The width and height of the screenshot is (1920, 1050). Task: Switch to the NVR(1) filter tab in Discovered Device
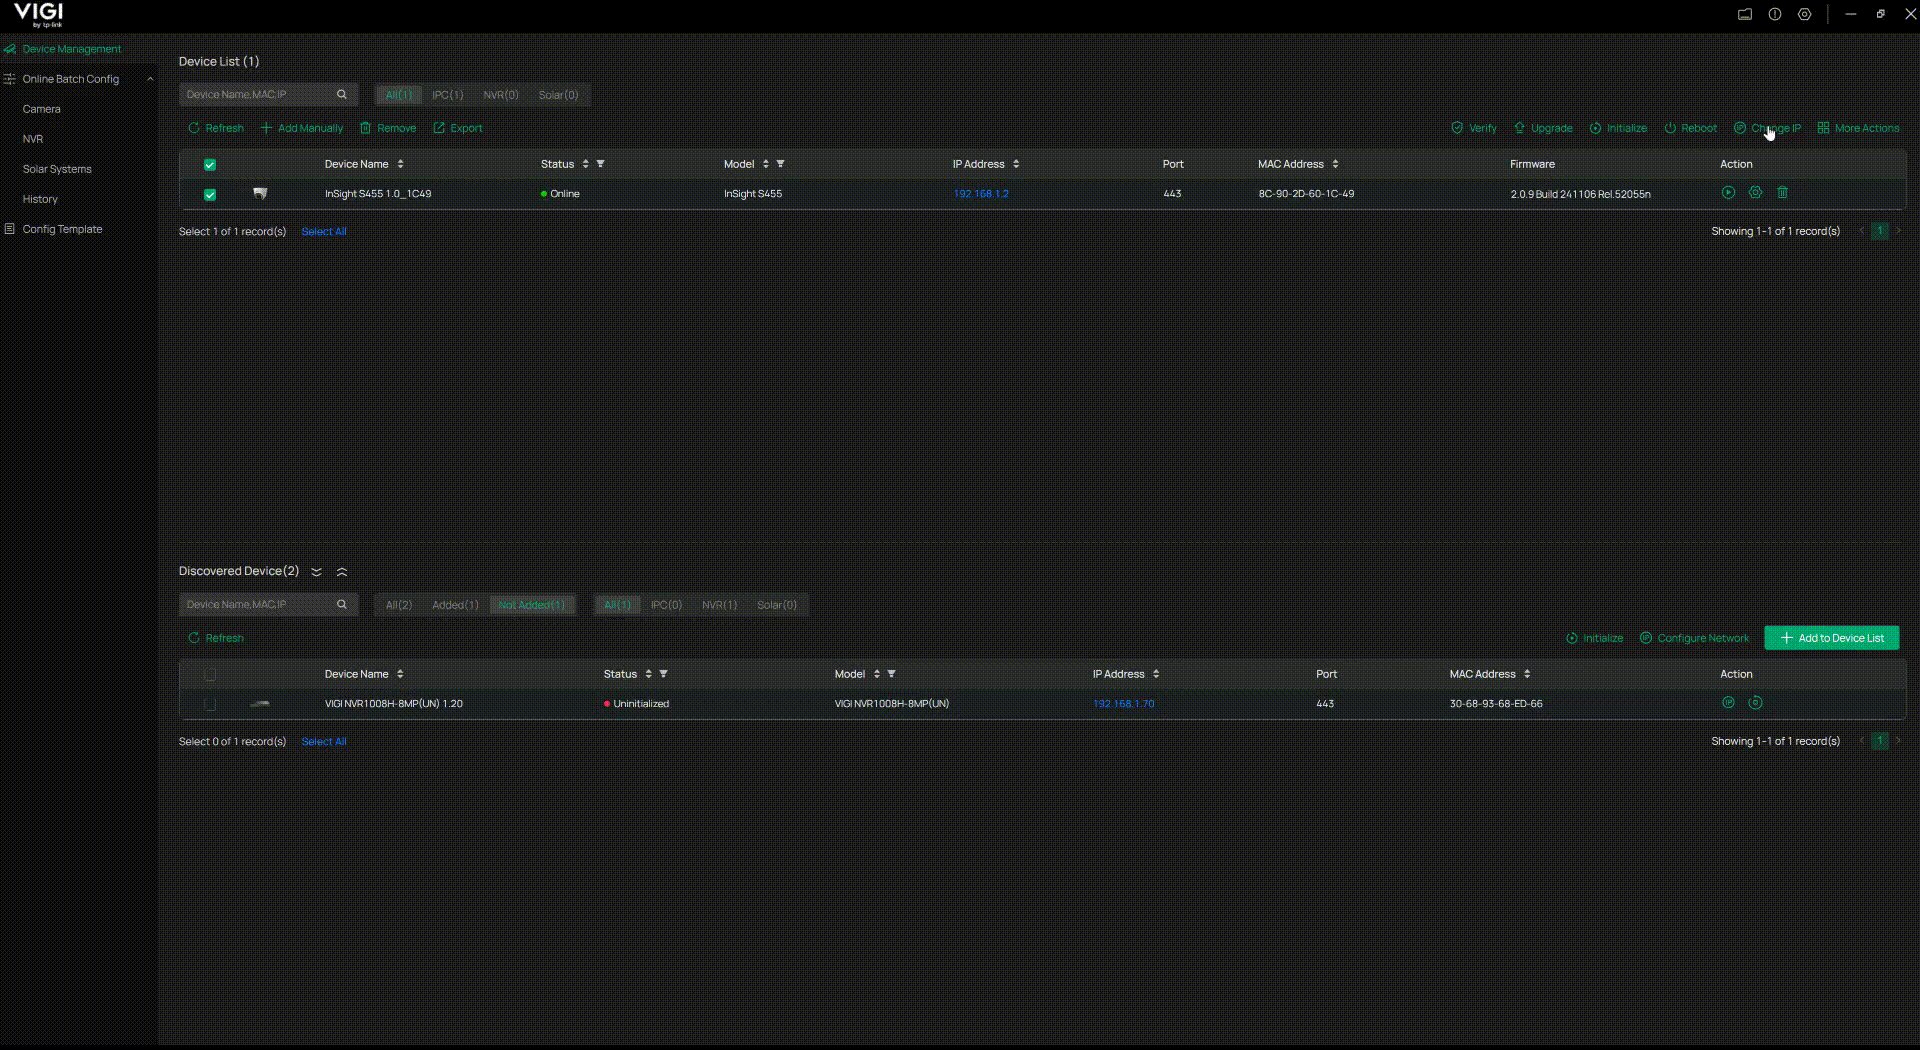click(719, 605)
